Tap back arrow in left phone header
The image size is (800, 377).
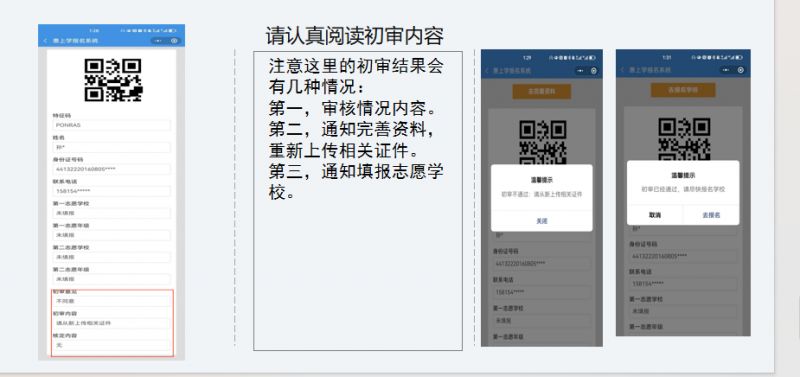45,40
